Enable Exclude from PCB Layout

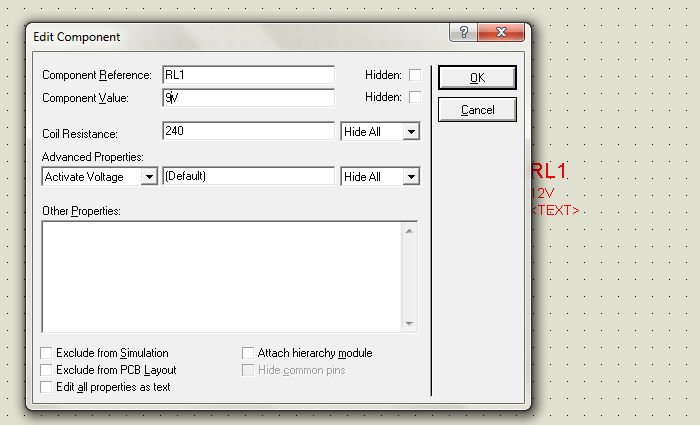click(46, 370)
